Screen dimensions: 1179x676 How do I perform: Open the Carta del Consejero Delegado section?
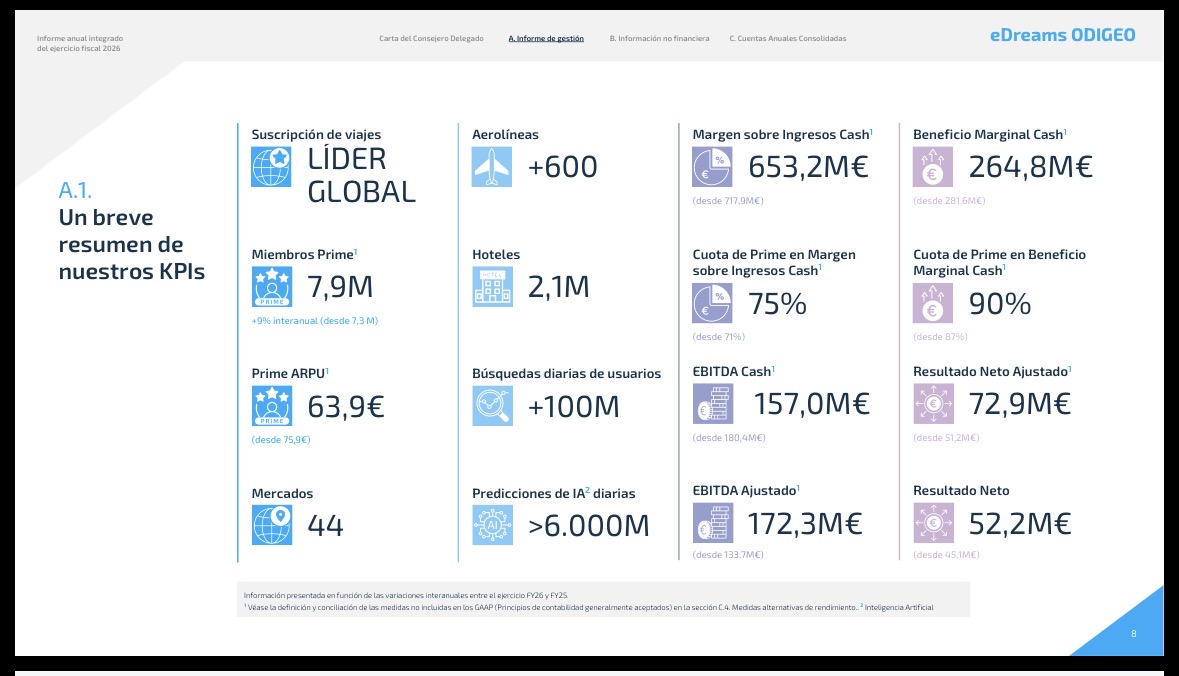point(432,38)
